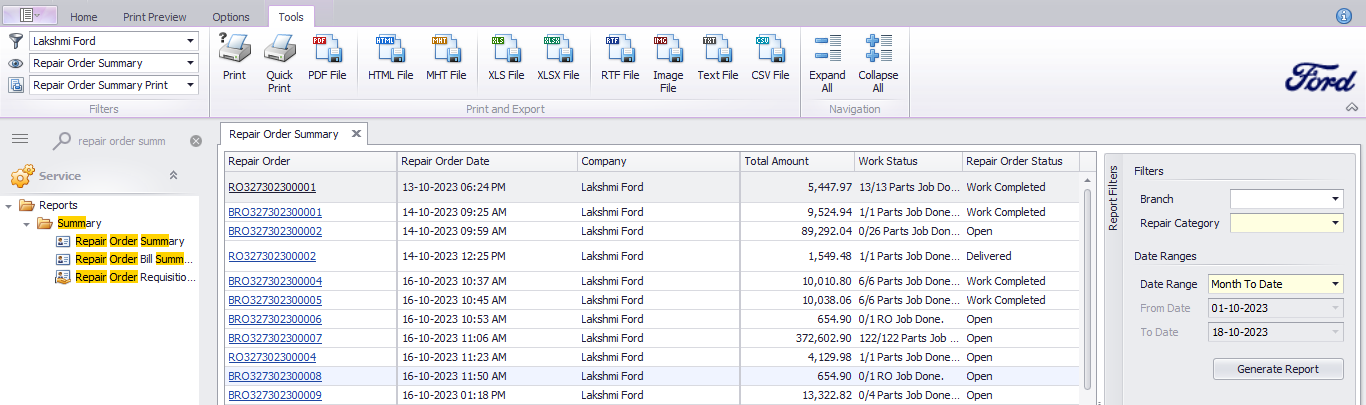The image size is (1366, 405).
Task: Select the Tools ribbon tab
Action: pos(291,17)
